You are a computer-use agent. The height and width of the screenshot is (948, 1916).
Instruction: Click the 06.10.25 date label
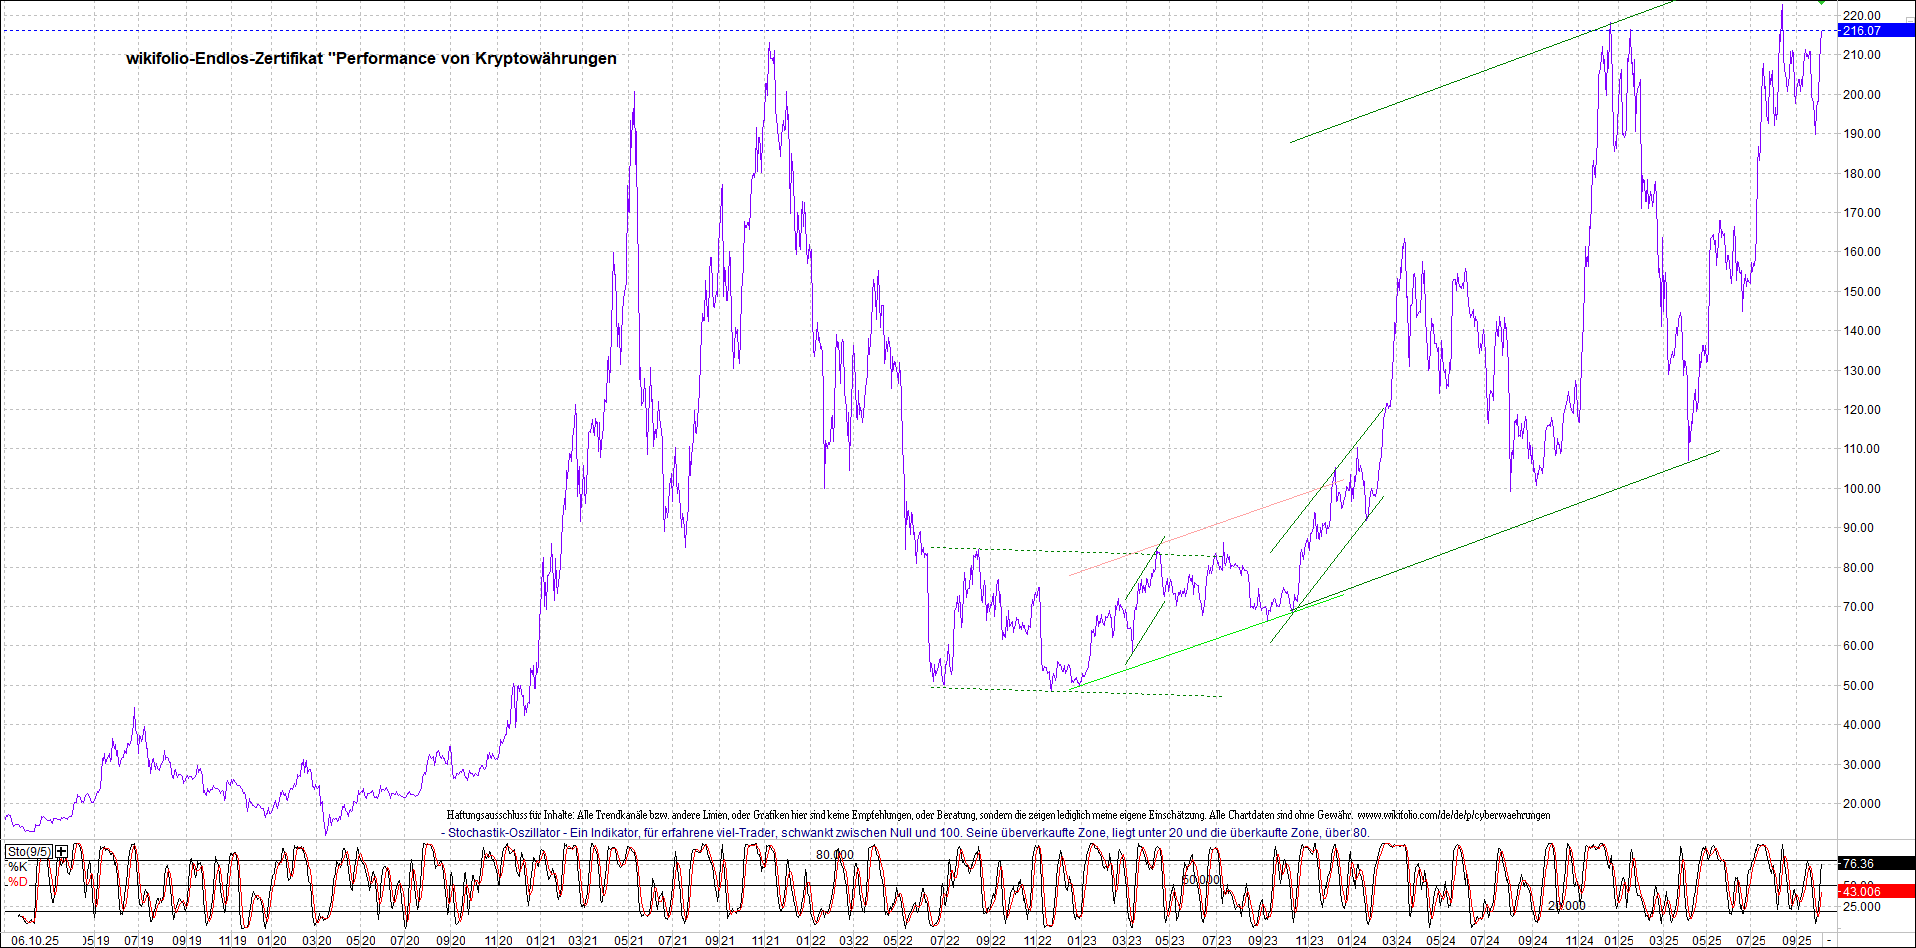tap(34, 941)
